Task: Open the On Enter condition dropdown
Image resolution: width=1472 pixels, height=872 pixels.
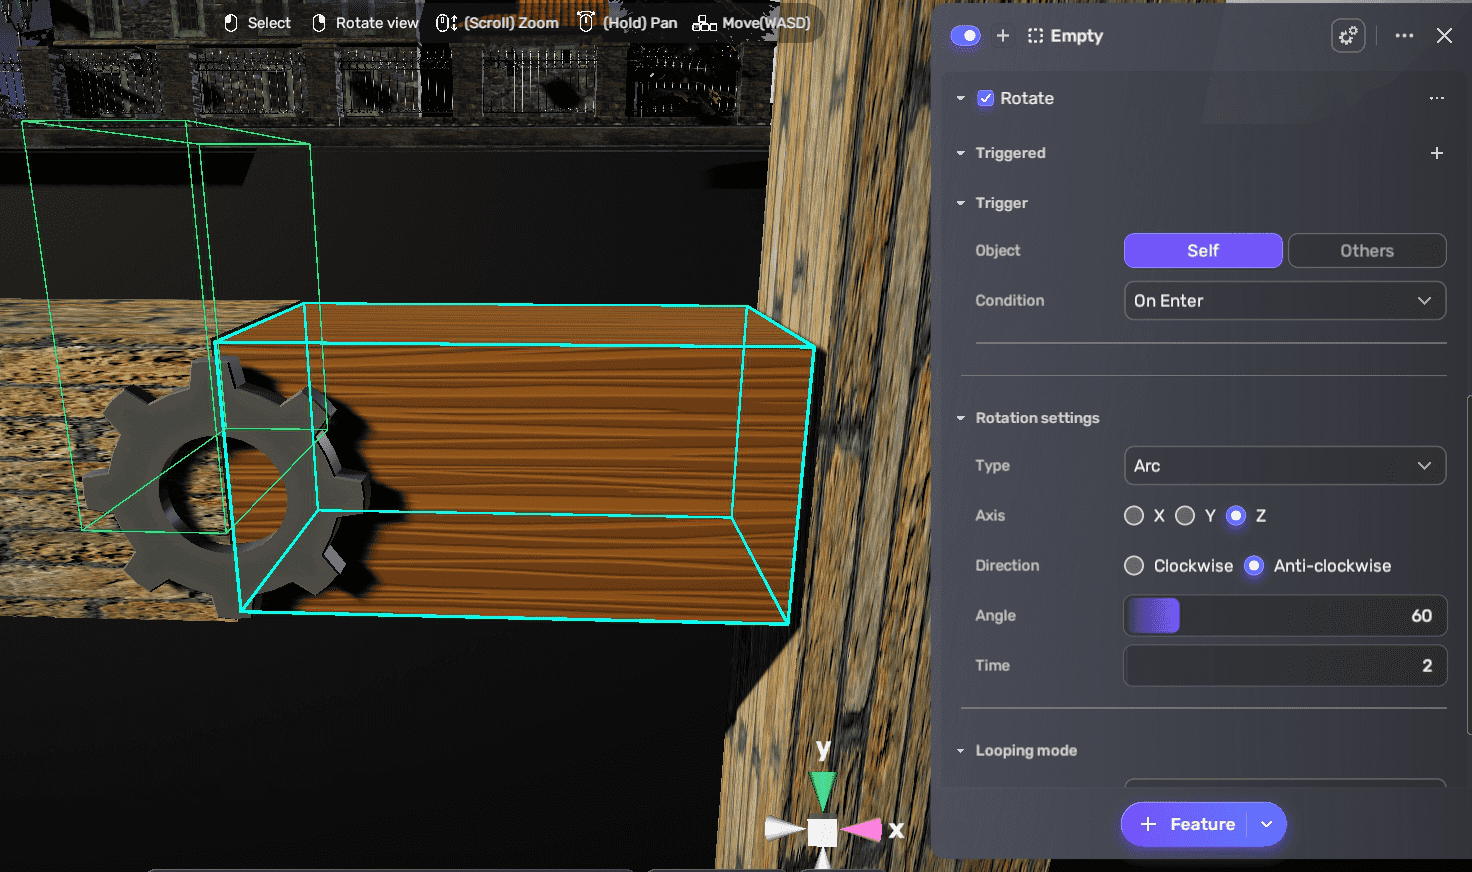Action: point(1285,300)
